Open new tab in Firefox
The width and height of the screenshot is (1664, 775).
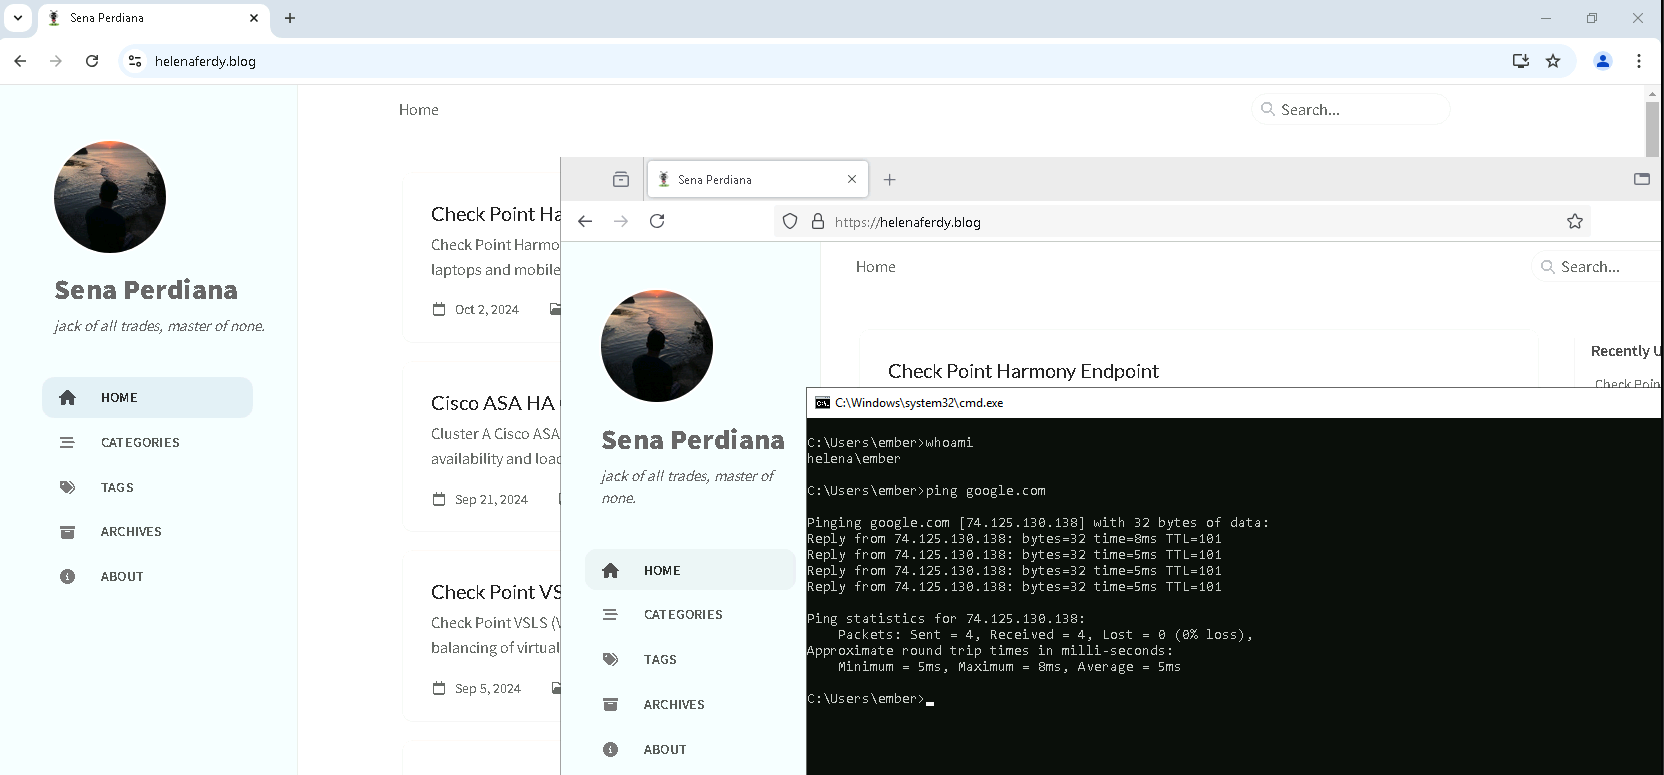pos(889,180)
